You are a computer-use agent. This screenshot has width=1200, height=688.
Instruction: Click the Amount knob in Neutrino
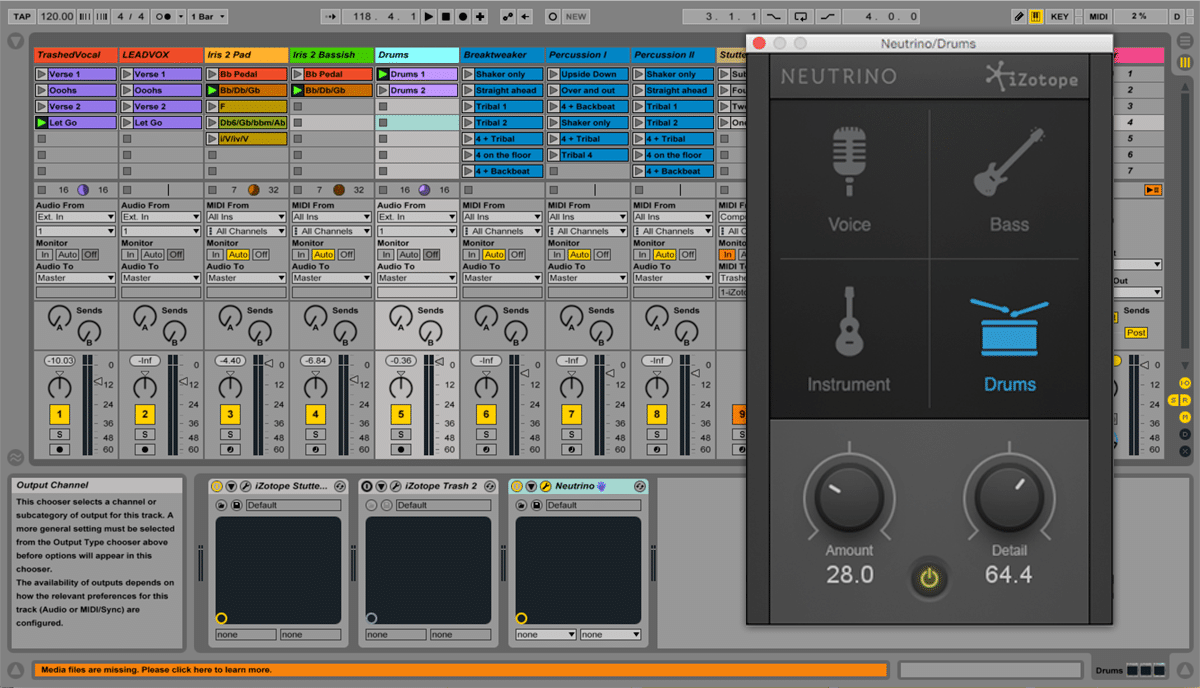(x=849, y=497)
